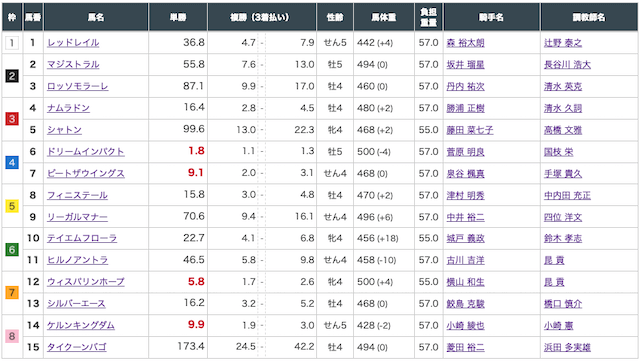
Task: Open trainer link 小崎 憲
Action: click(x=558, y=325)
